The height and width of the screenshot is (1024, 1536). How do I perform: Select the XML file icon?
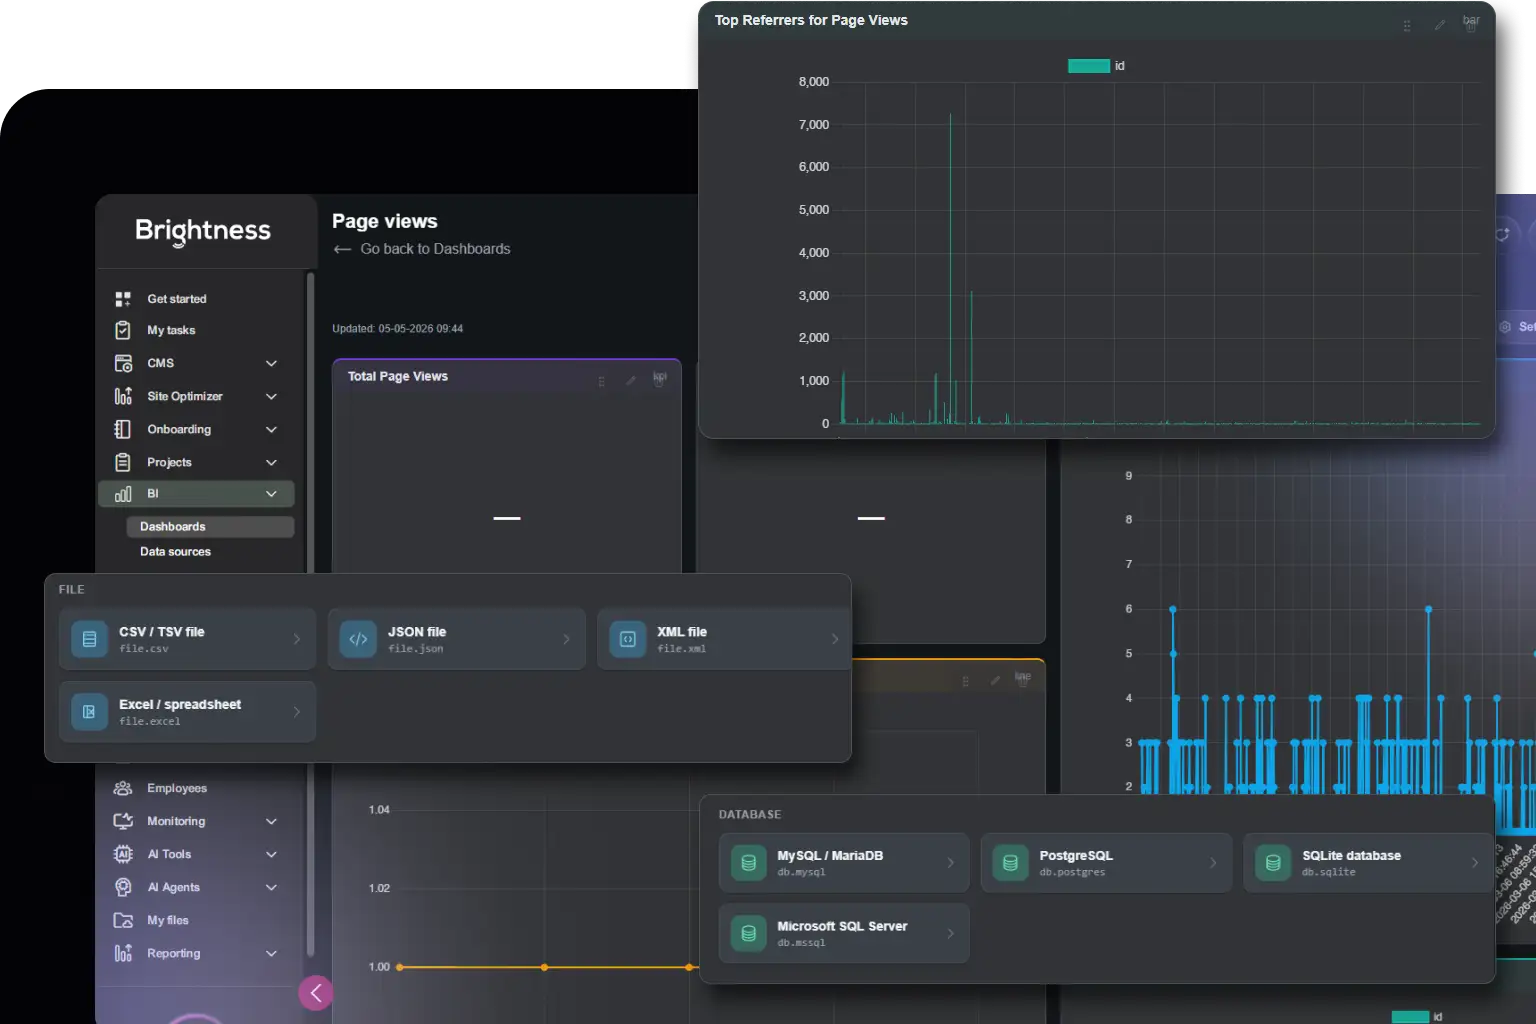(x=628, y=639)
